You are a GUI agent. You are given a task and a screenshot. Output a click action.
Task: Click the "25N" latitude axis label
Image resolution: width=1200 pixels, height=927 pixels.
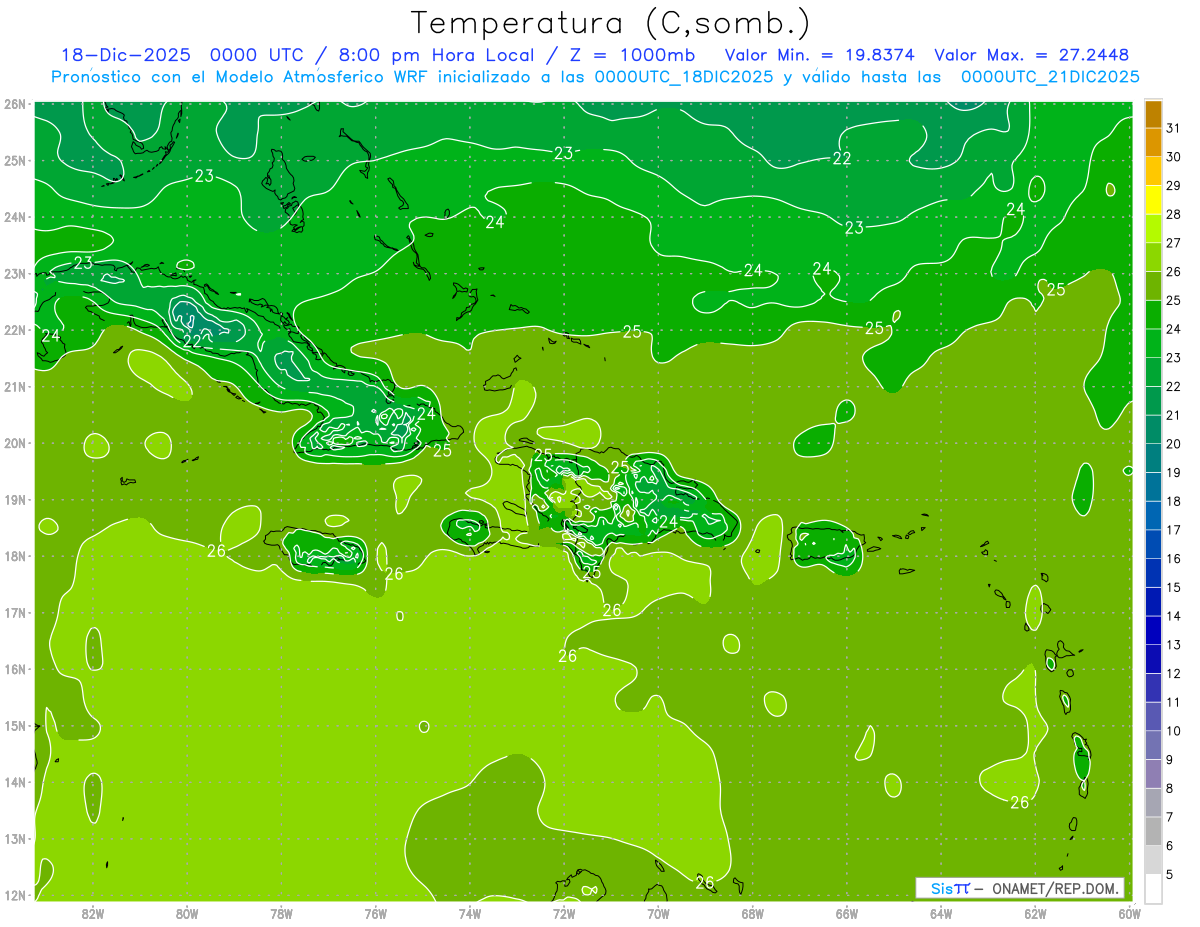pyautogui.click(x=14, y=160)
